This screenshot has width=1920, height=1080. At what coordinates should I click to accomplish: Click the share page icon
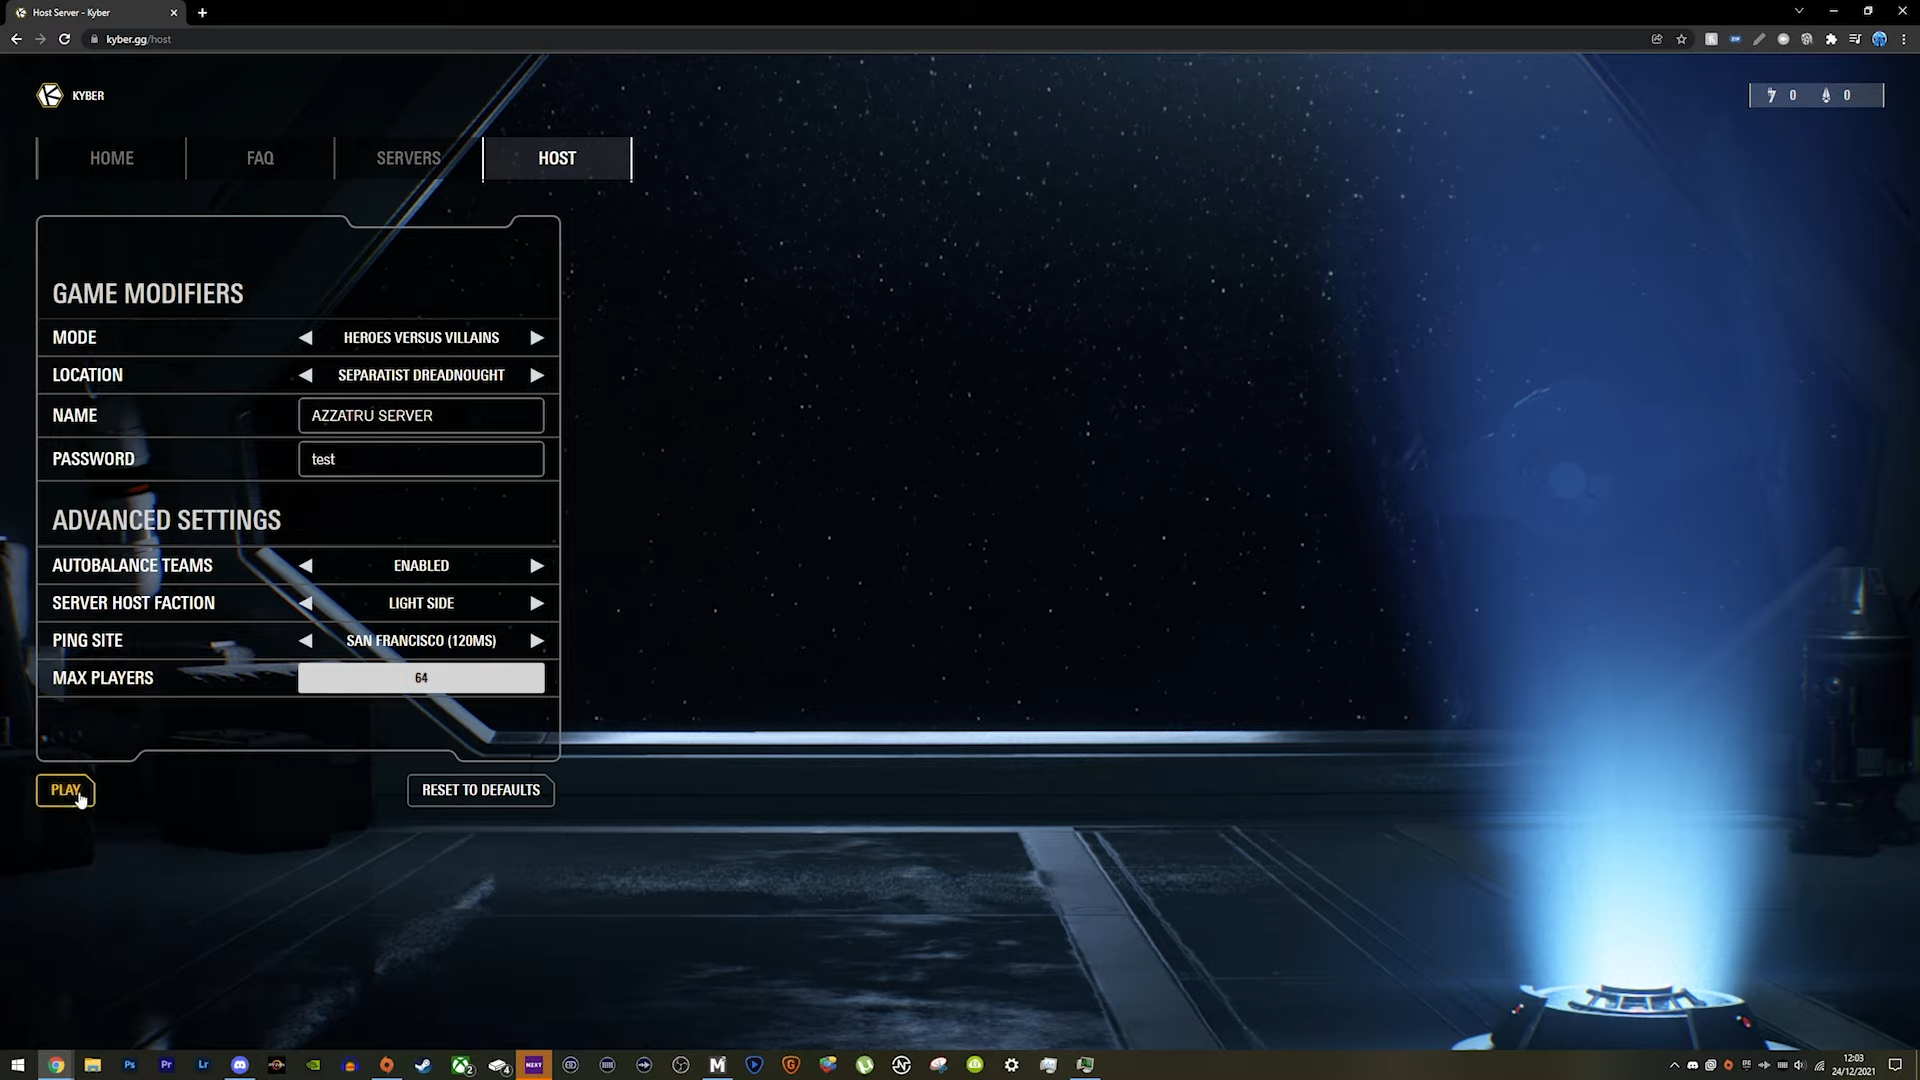1657,39
